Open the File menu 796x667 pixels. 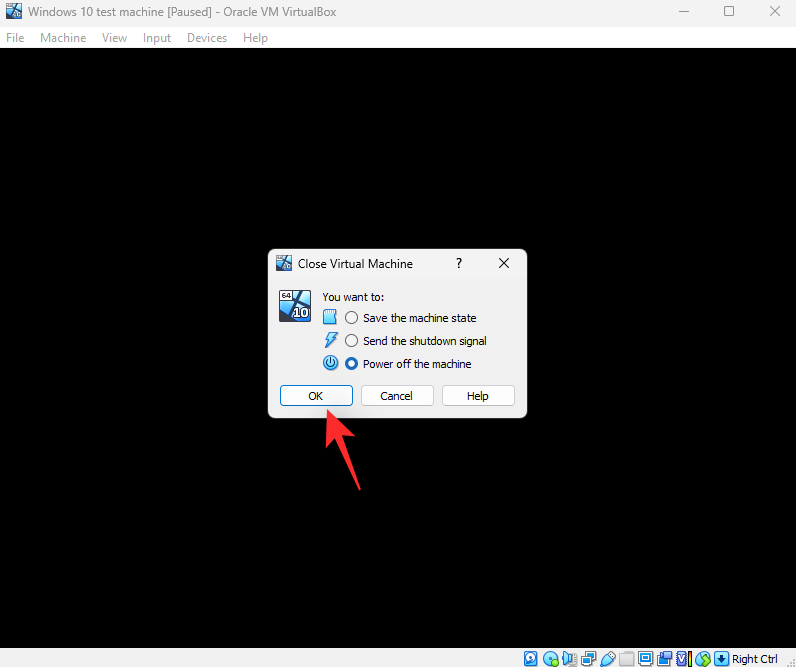(x=15, y=38)
